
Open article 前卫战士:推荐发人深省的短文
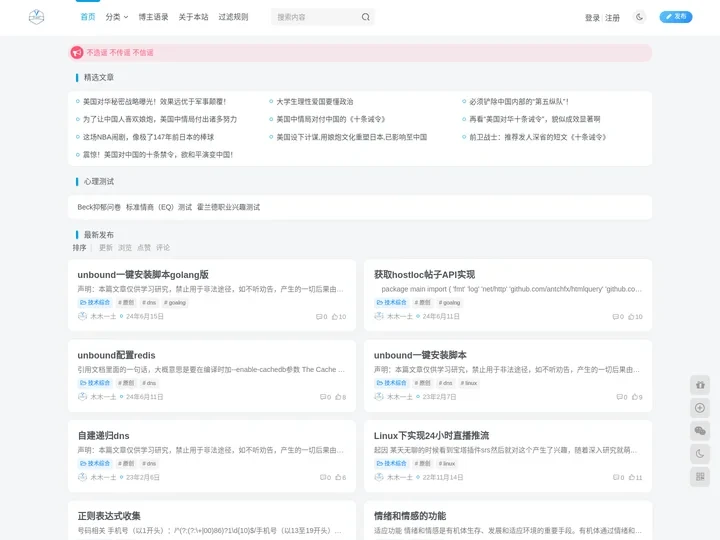click(538, 137)
